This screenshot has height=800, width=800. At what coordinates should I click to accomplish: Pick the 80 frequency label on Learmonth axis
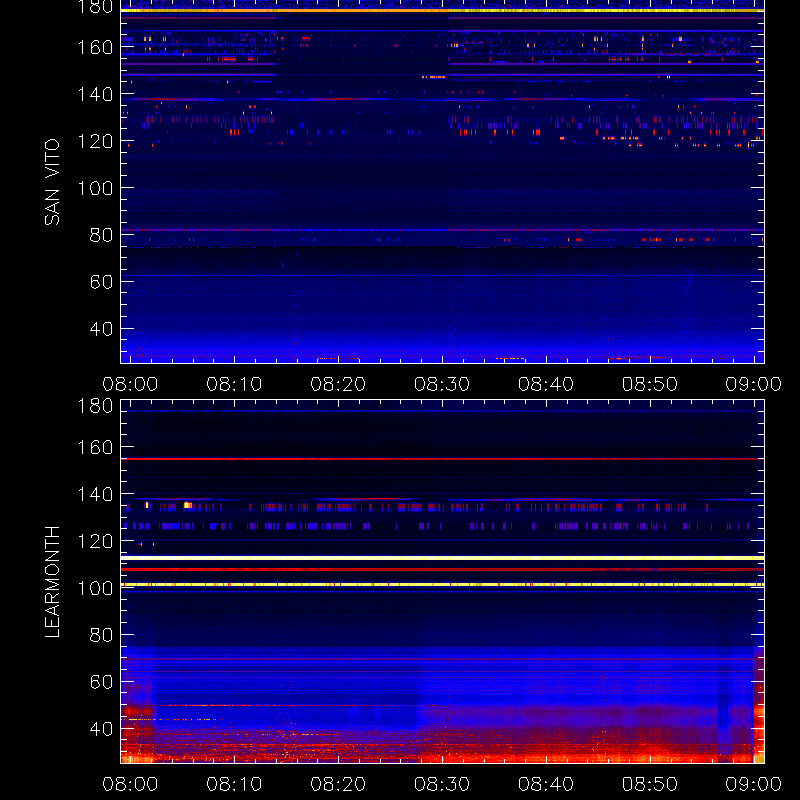pyautogui.click(x=101, y=635)
